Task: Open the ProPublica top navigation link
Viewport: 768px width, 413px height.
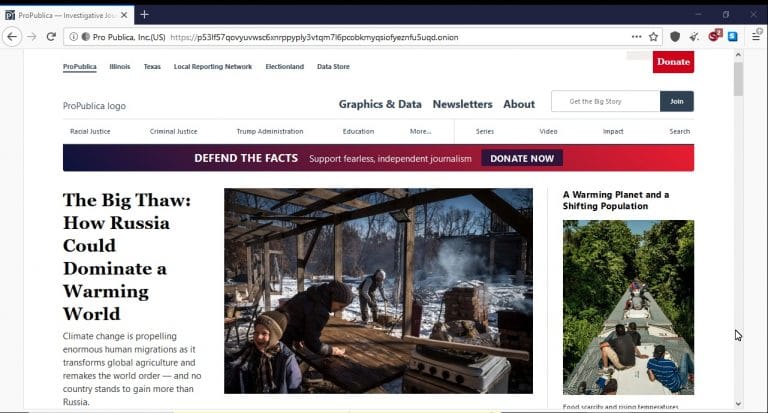Action: [79, 67]
